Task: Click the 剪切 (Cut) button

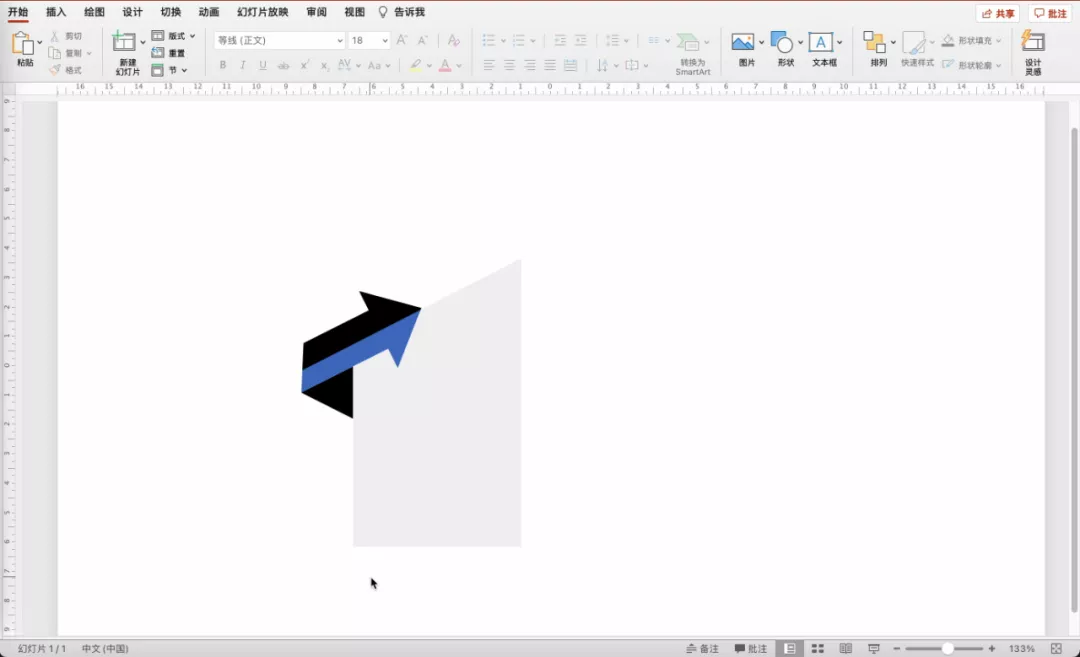Action: click(67, 36)
